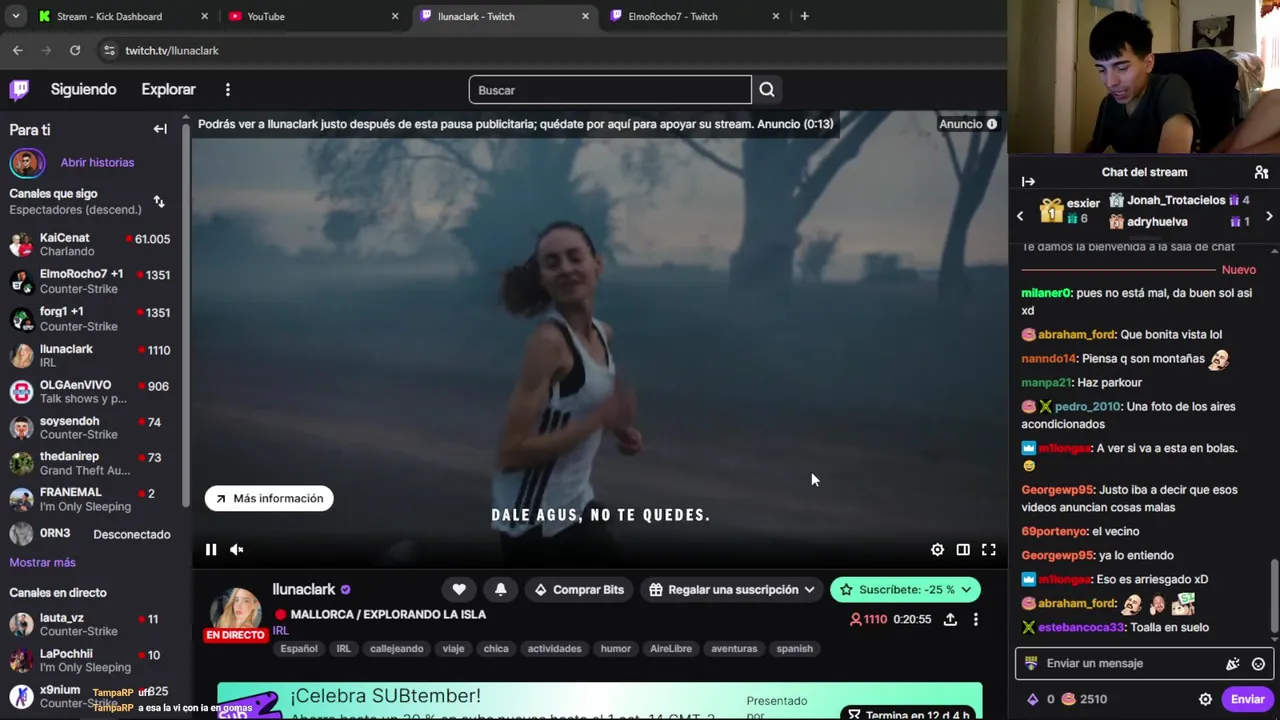Collapse the Para ti sidebar
The width and height of the screenshot is (1280, 720).
(x=160, y=129)
